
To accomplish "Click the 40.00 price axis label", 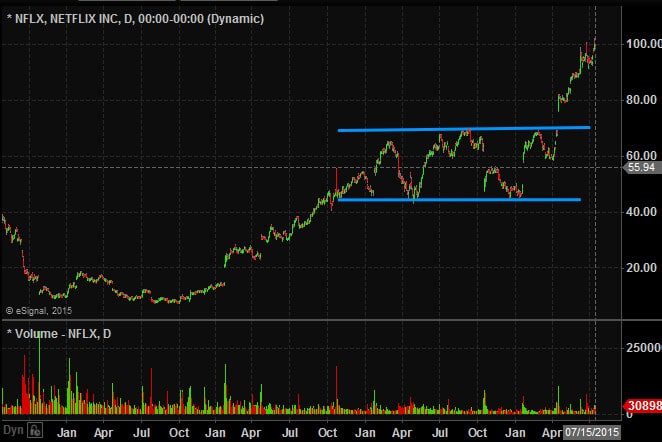I will click(641, 212).
